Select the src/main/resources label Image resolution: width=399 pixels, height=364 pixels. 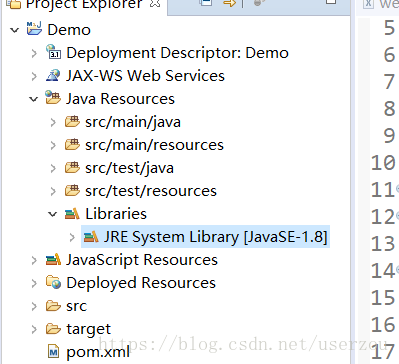155,145
